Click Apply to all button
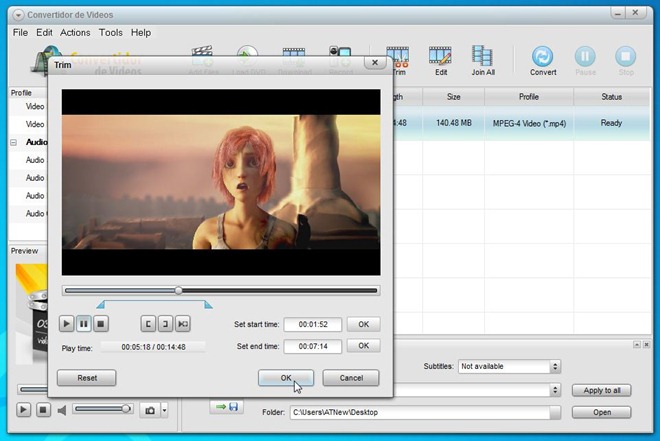This screenshot has height=441, width=660. 601,391
